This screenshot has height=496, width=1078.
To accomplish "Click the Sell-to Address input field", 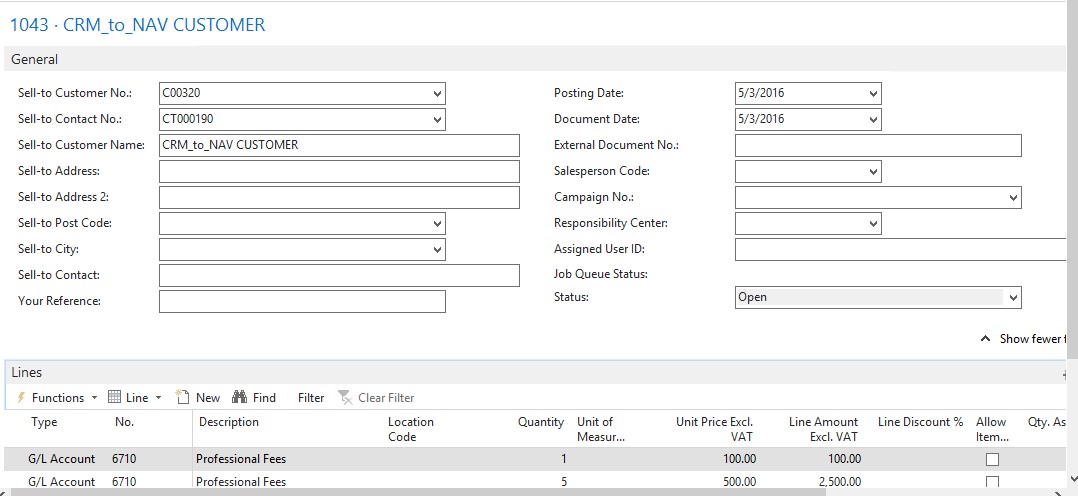I will point(339,172).
